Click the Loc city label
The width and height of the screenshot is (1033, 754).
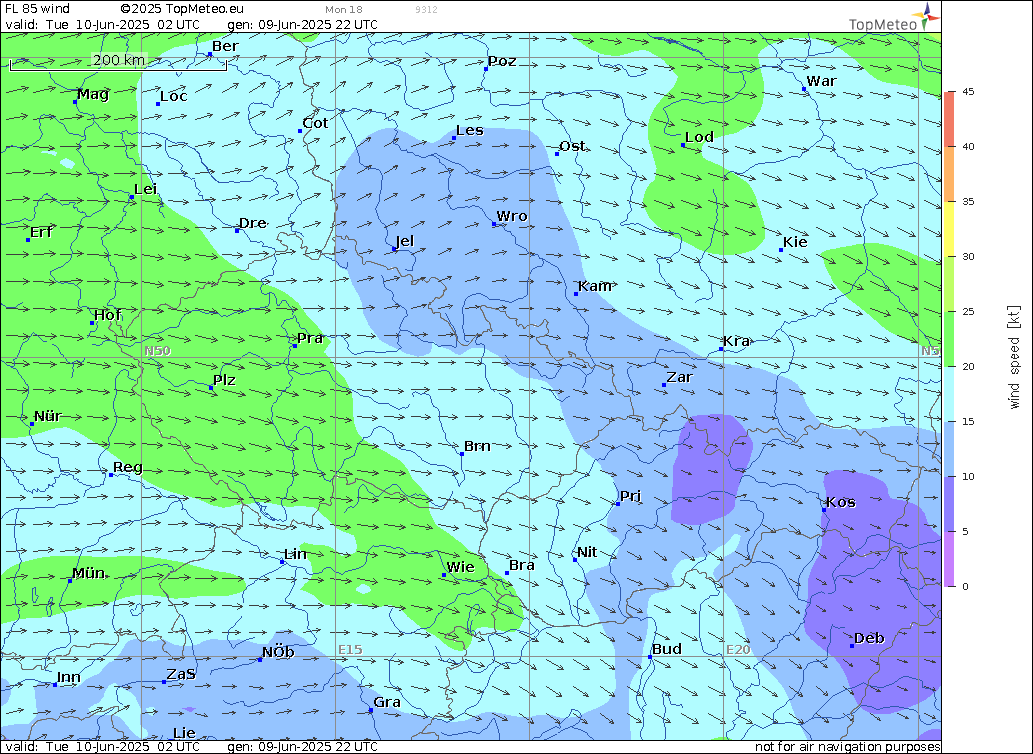click(174, 96)
